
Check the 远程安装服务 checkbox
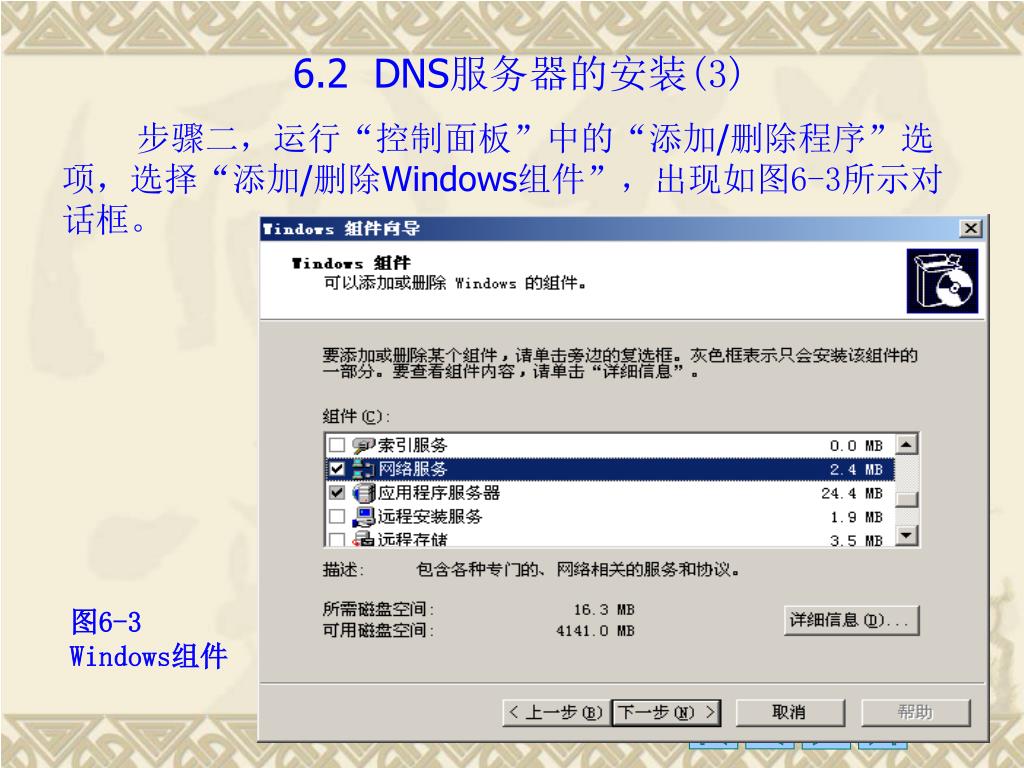pyautogui.click(x=336, y=517)
